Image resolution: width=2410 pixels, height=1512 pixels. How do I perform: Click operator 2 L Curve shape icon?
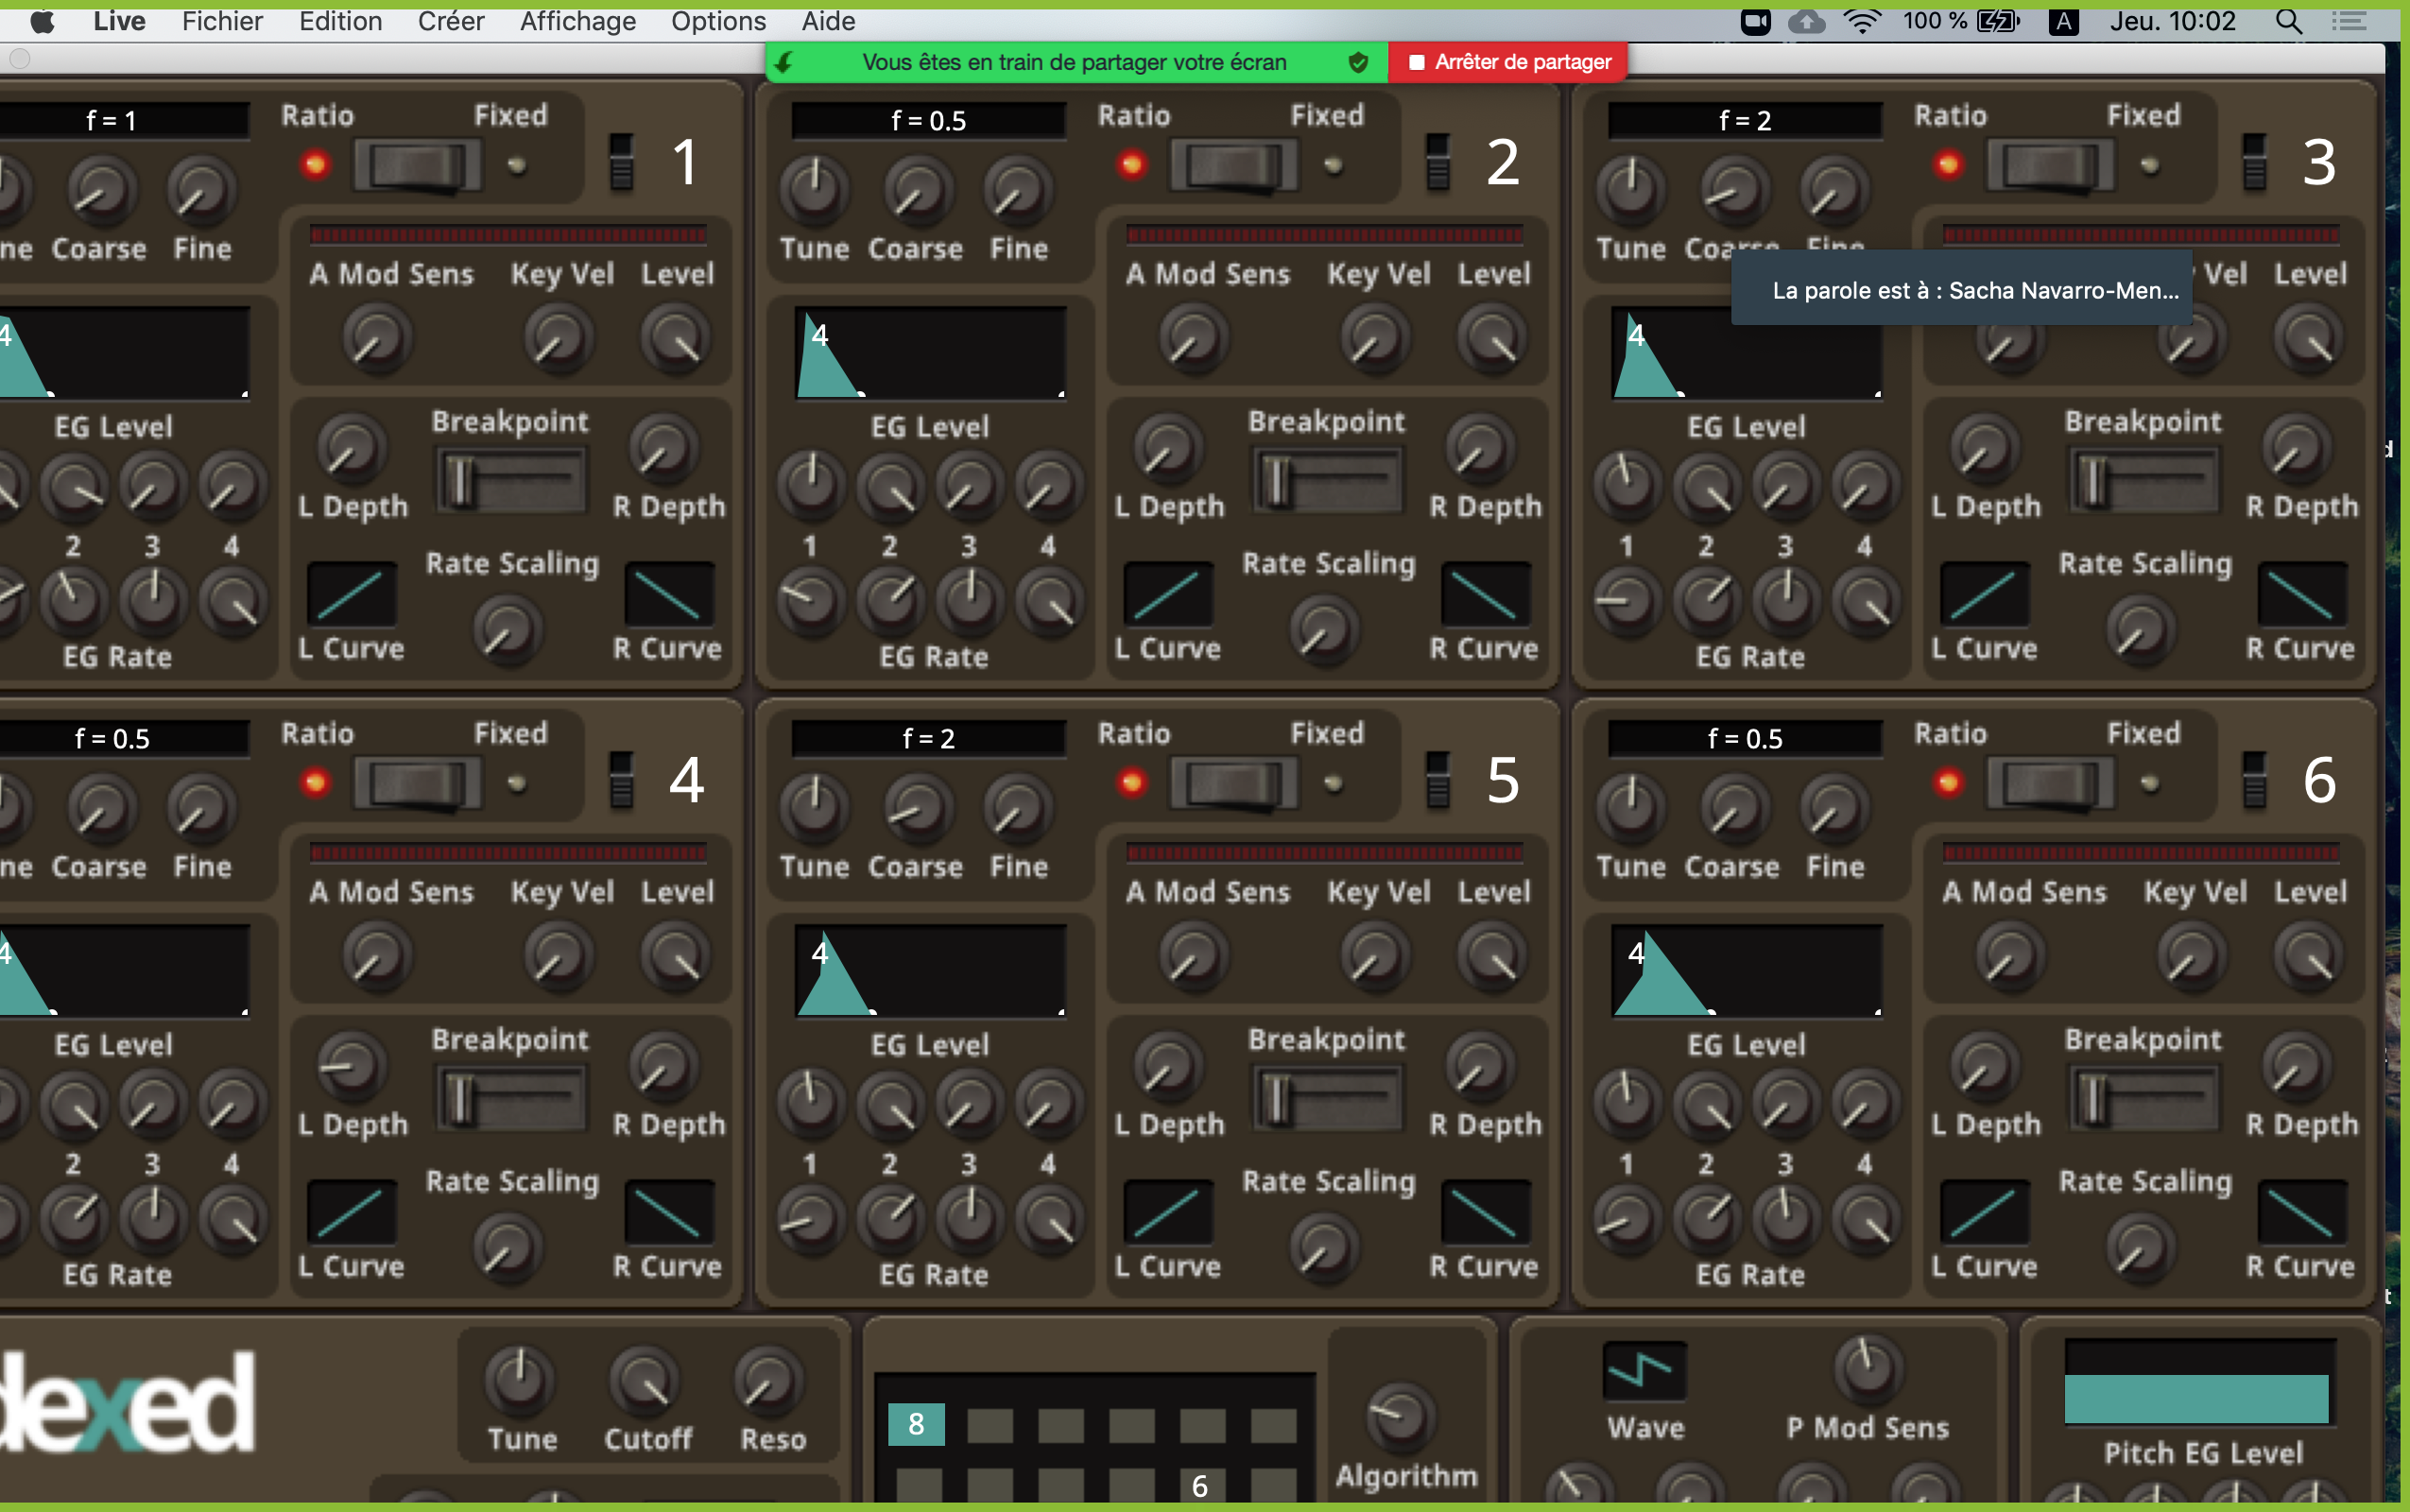coord(1167,594)
